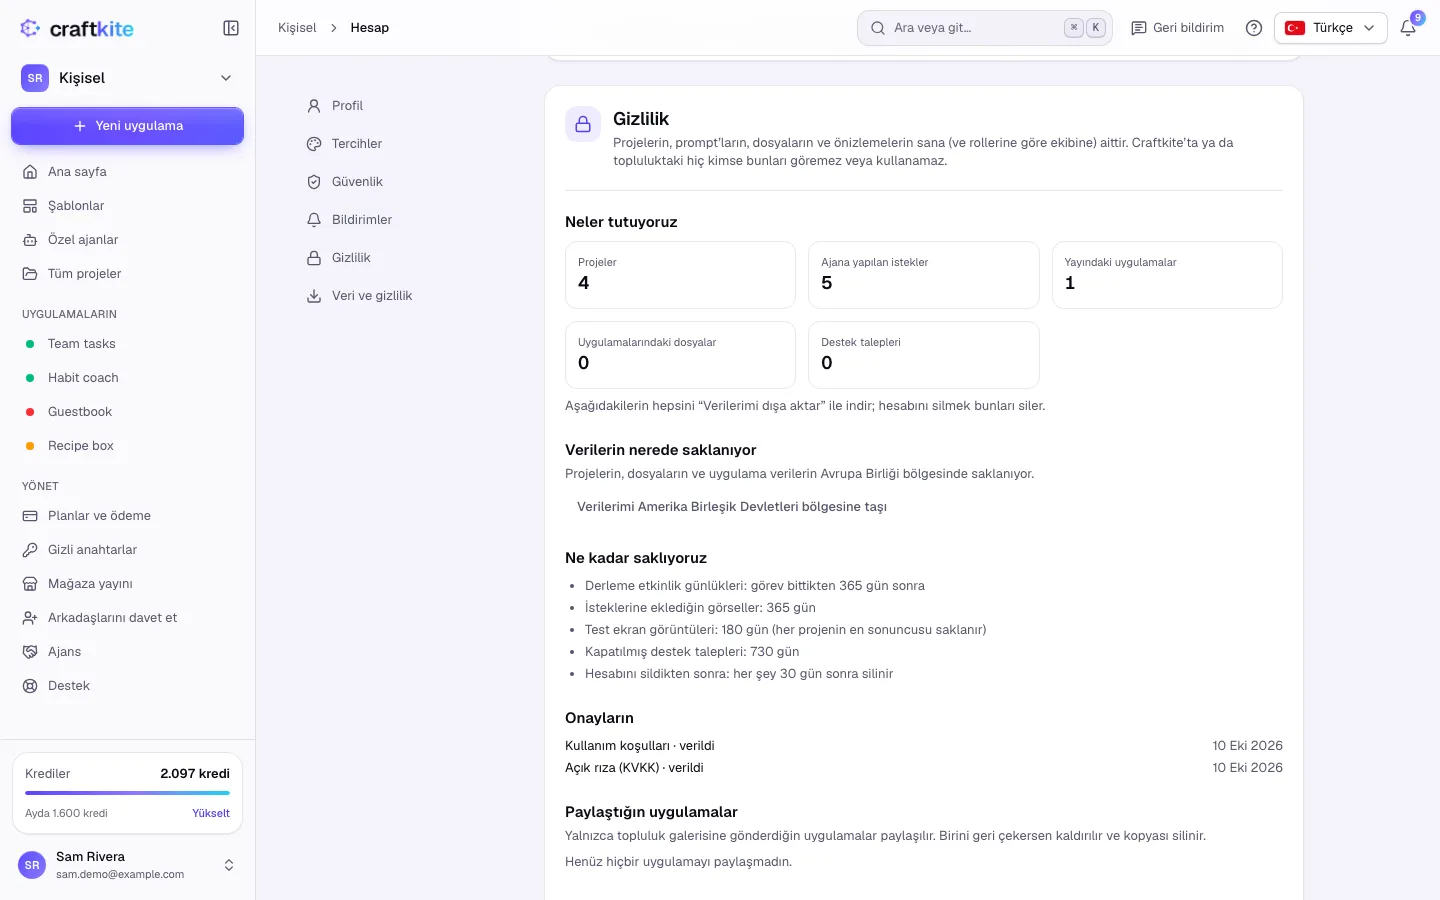1440x900 pixels.
Task: Move data to the United States region
Action: tap(732, 507)
